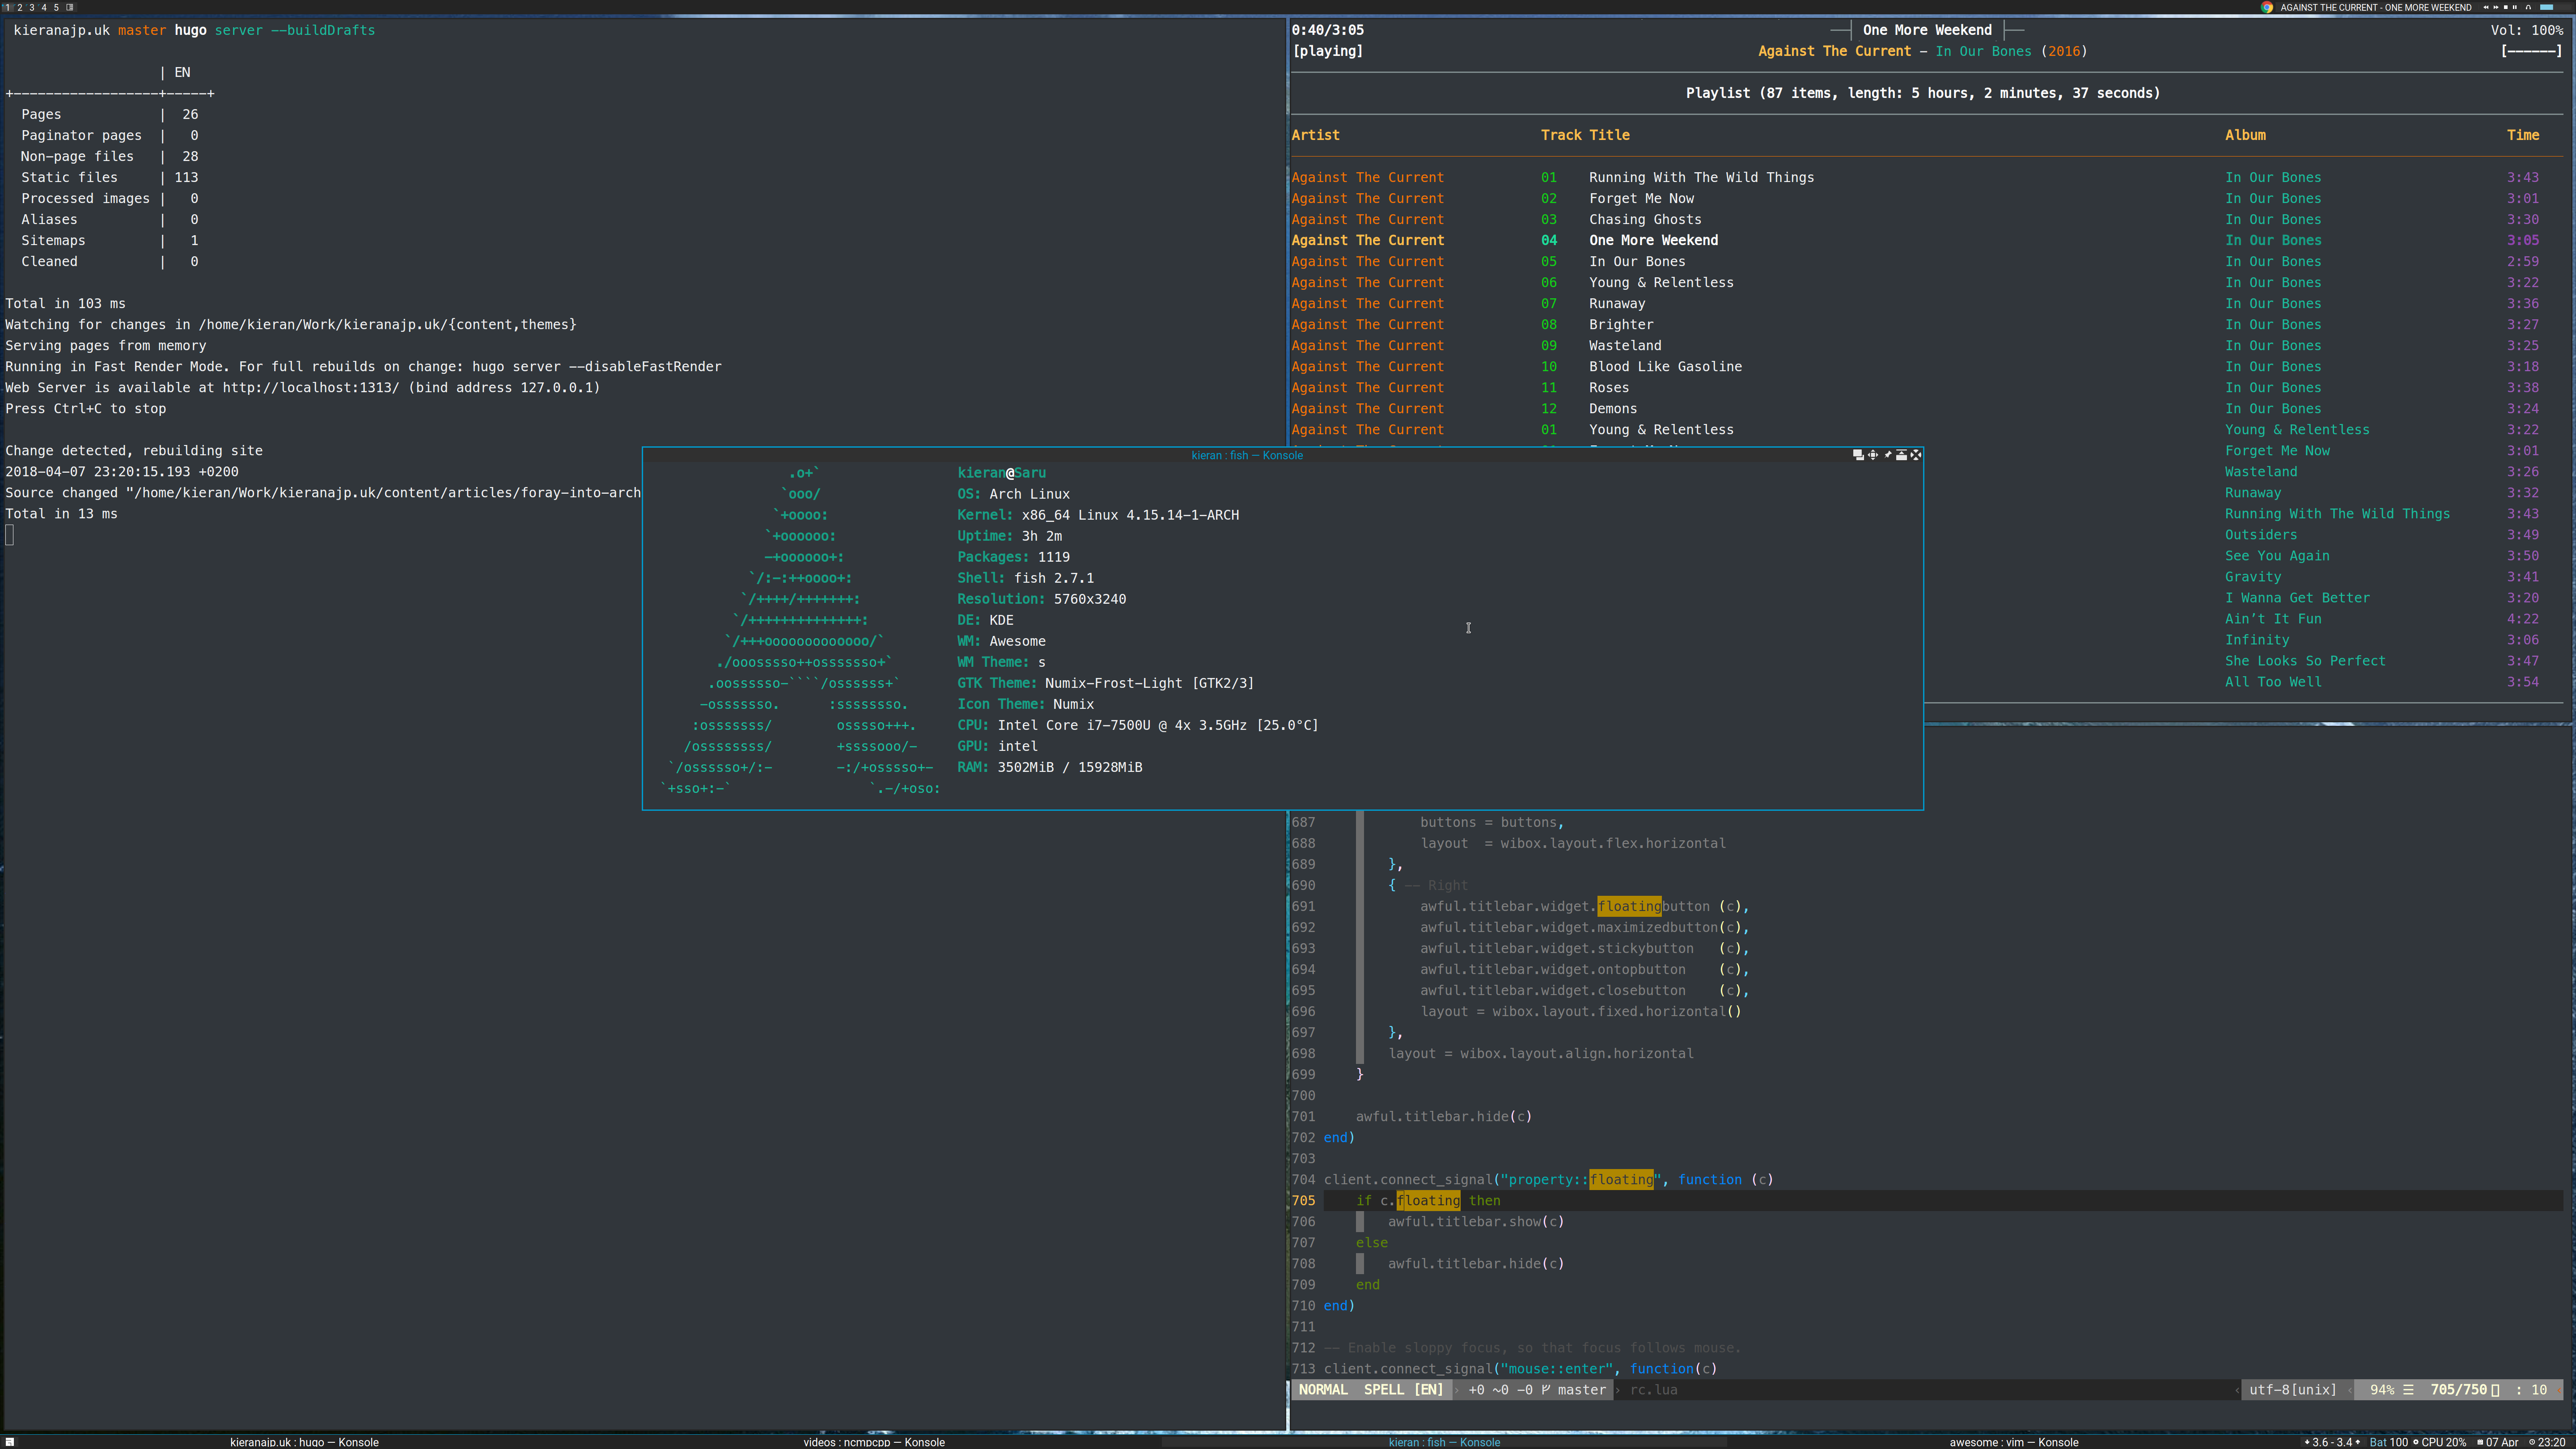Select the 'In Our Bones' track 05 title
Screen dimensions: 2576x1449
click(1637, 261)
